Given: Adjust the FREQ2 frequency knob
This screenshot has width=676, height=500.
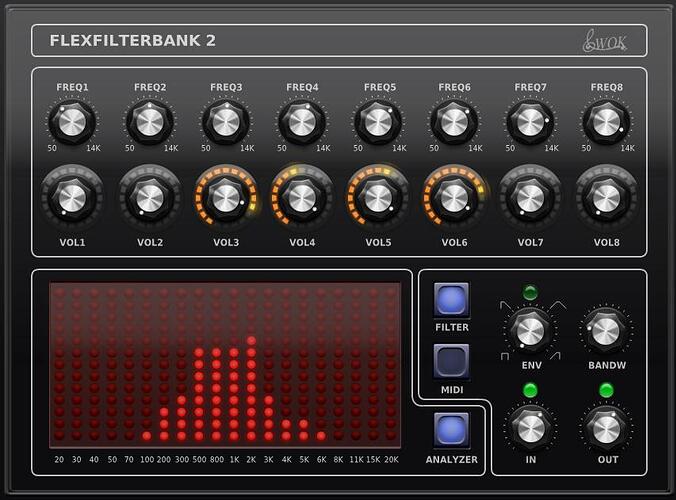Looking at the screenshot, I should click(150, 122).
